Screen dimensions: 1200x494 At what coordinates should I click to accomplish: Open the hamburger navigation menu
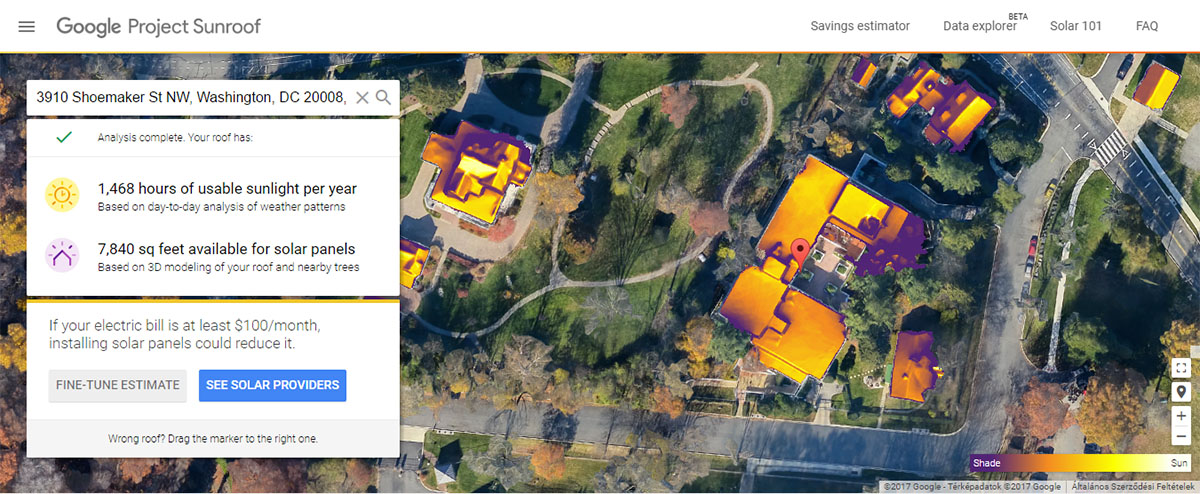pos(27,26)
